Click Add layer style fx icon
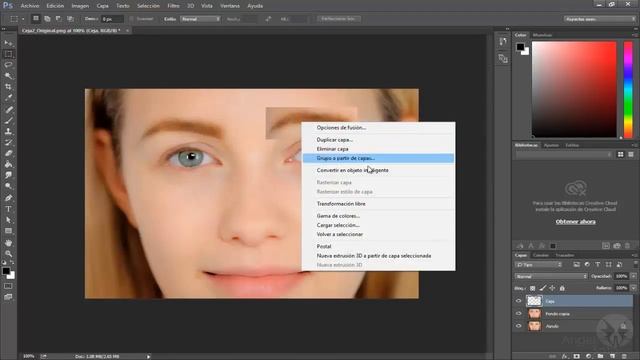The height and width of the screenshot is (360, 640). [x=564, y=356]
